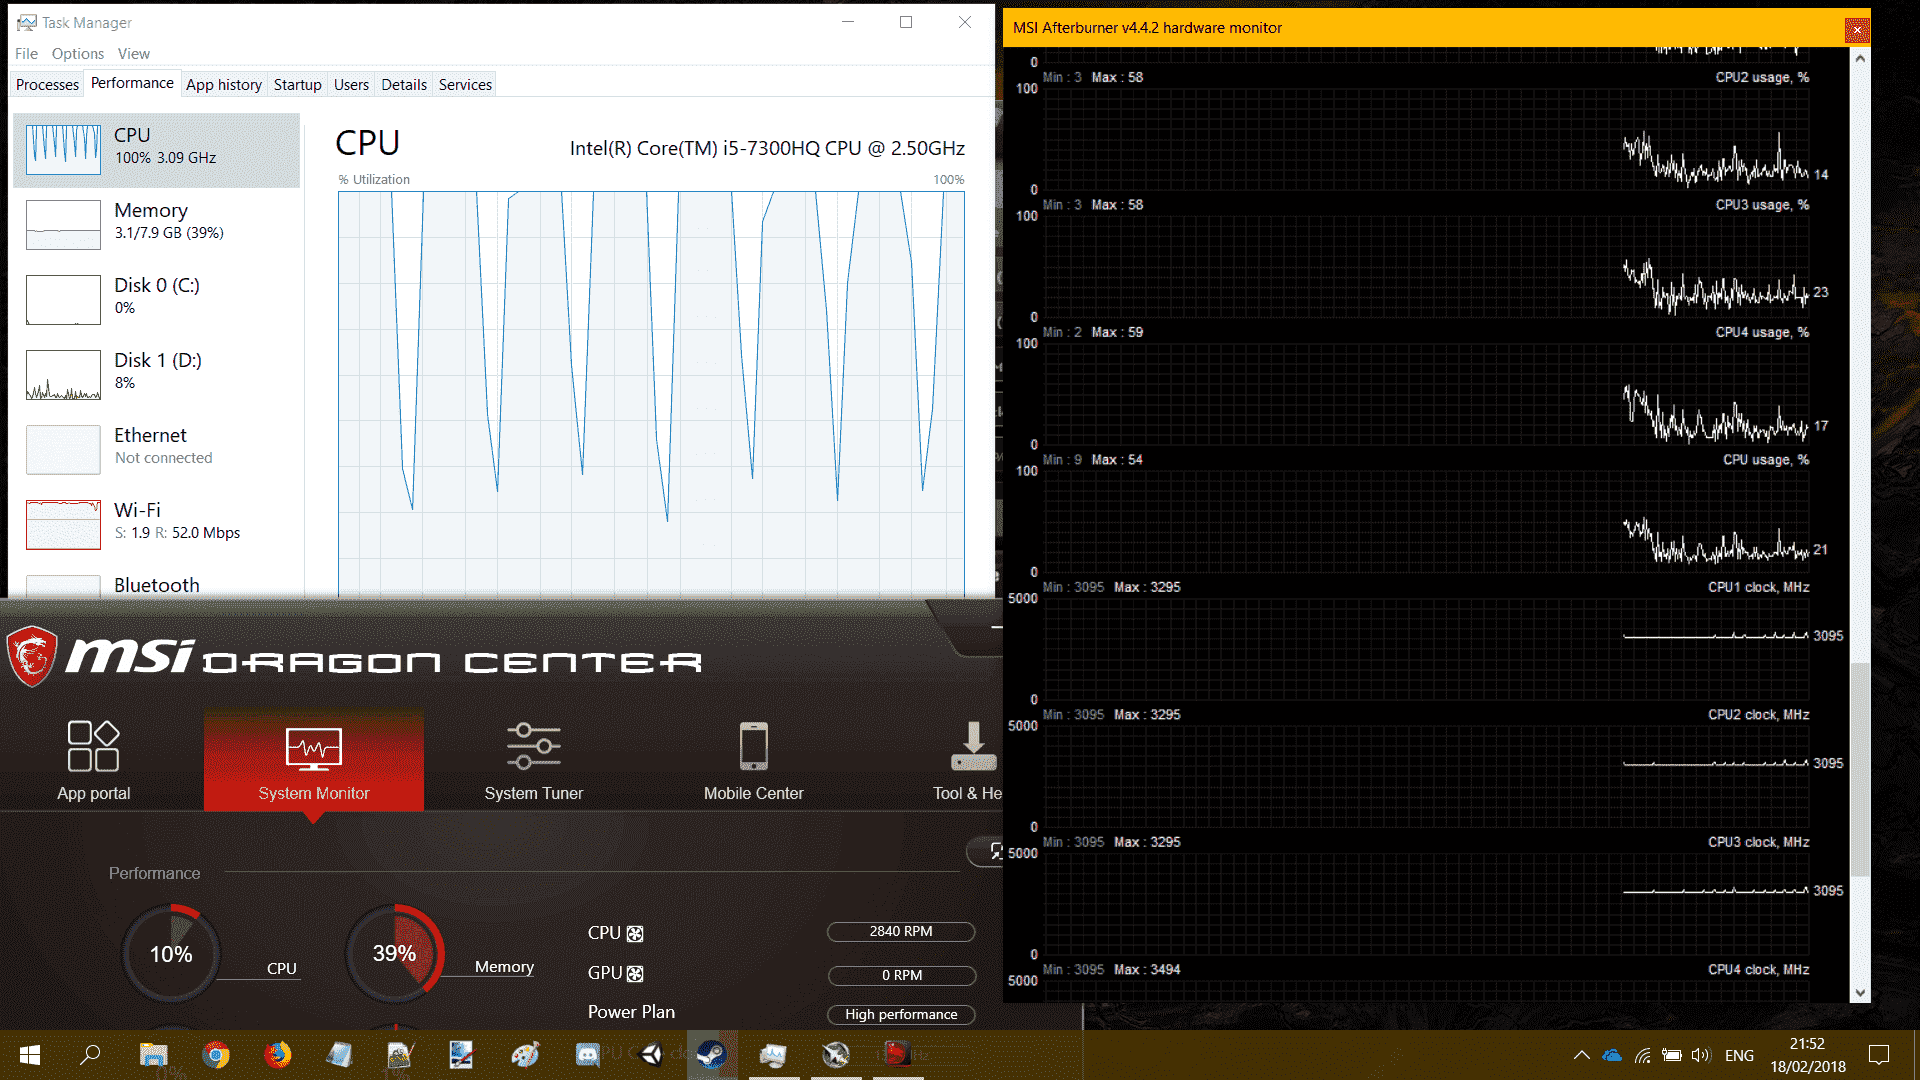Maximize the Task Manager window
This screenshot has height=1080, width=1920.
[x=906, y=22]
